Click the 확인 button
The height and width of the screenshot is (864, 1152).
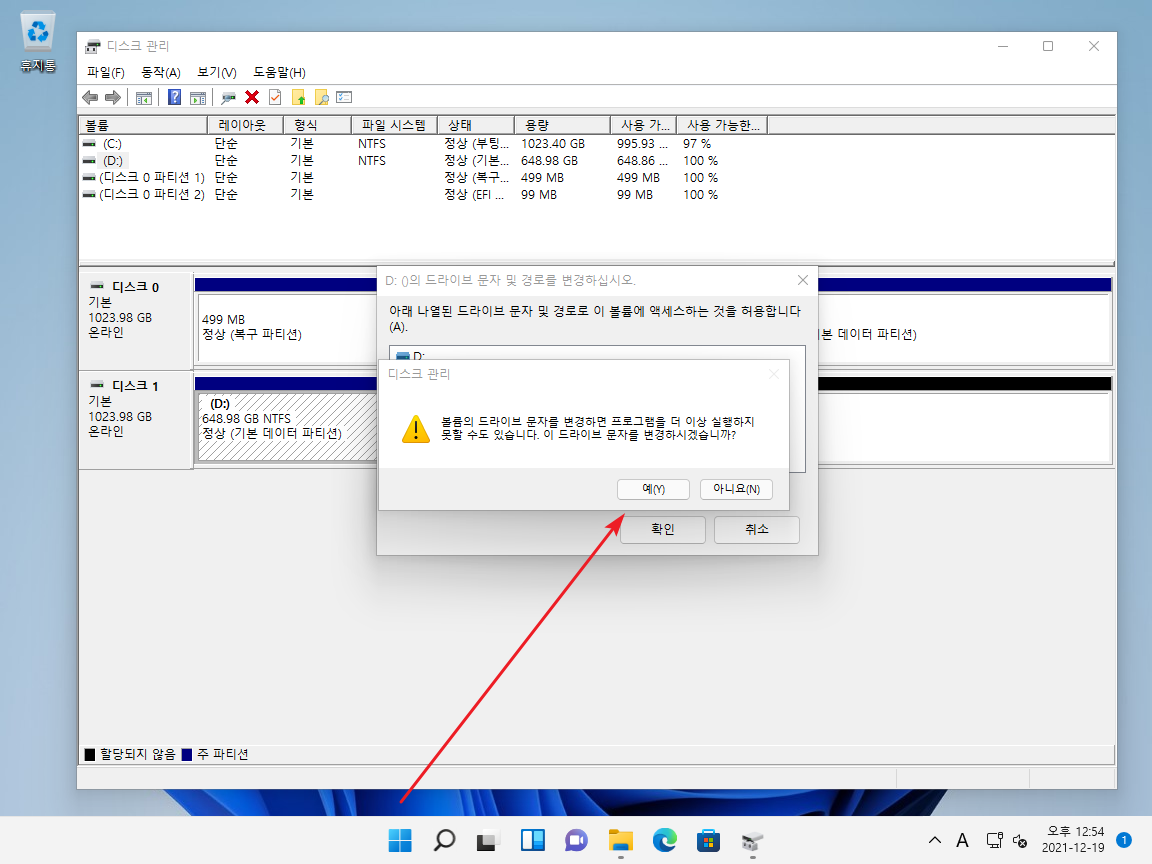[x=663, y=529]
